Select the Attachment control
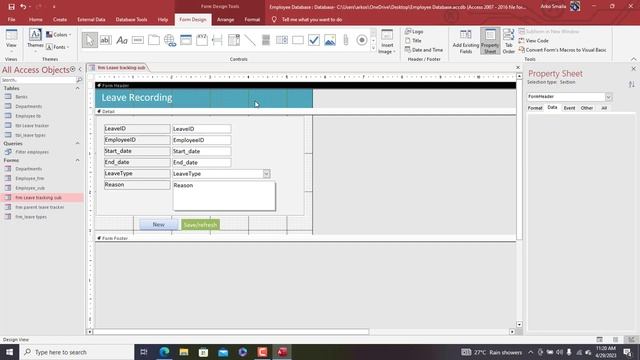Viewport: 640px width, 360px height. 346,40
